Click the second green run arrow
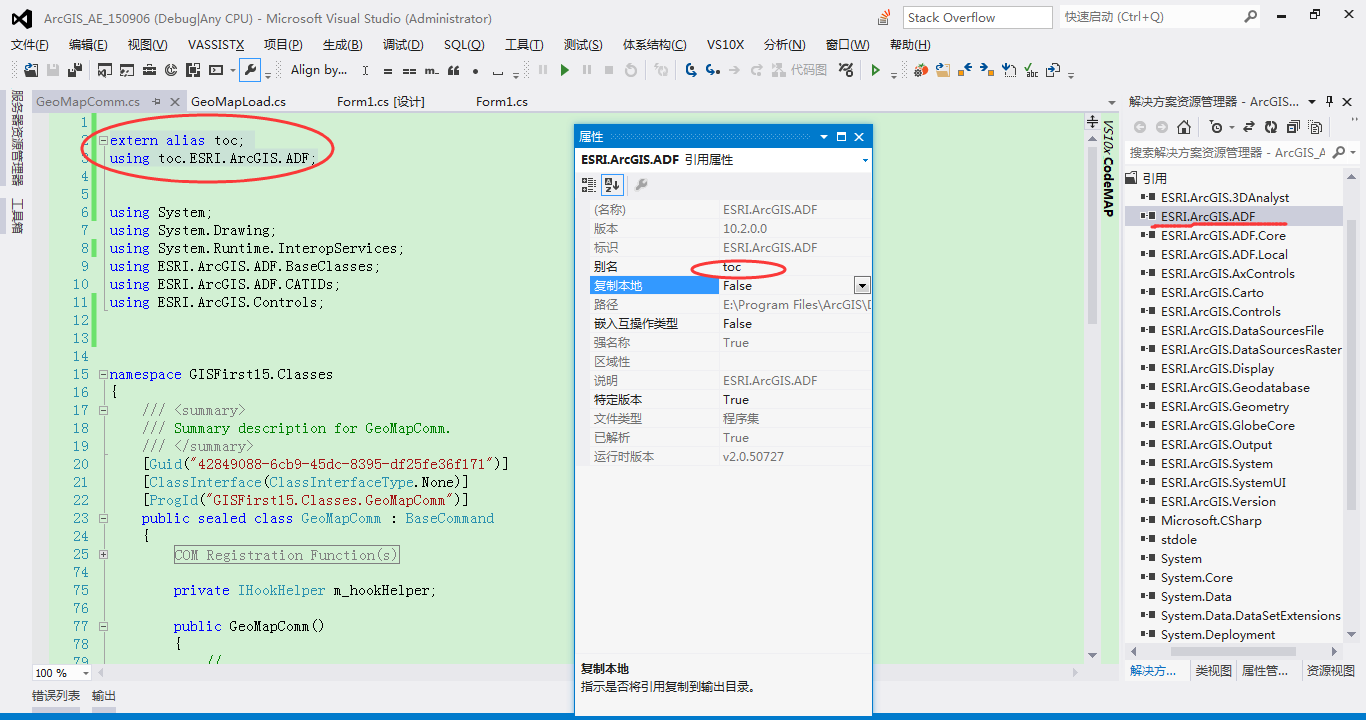The image size is (1366, 720). point(876,70)
